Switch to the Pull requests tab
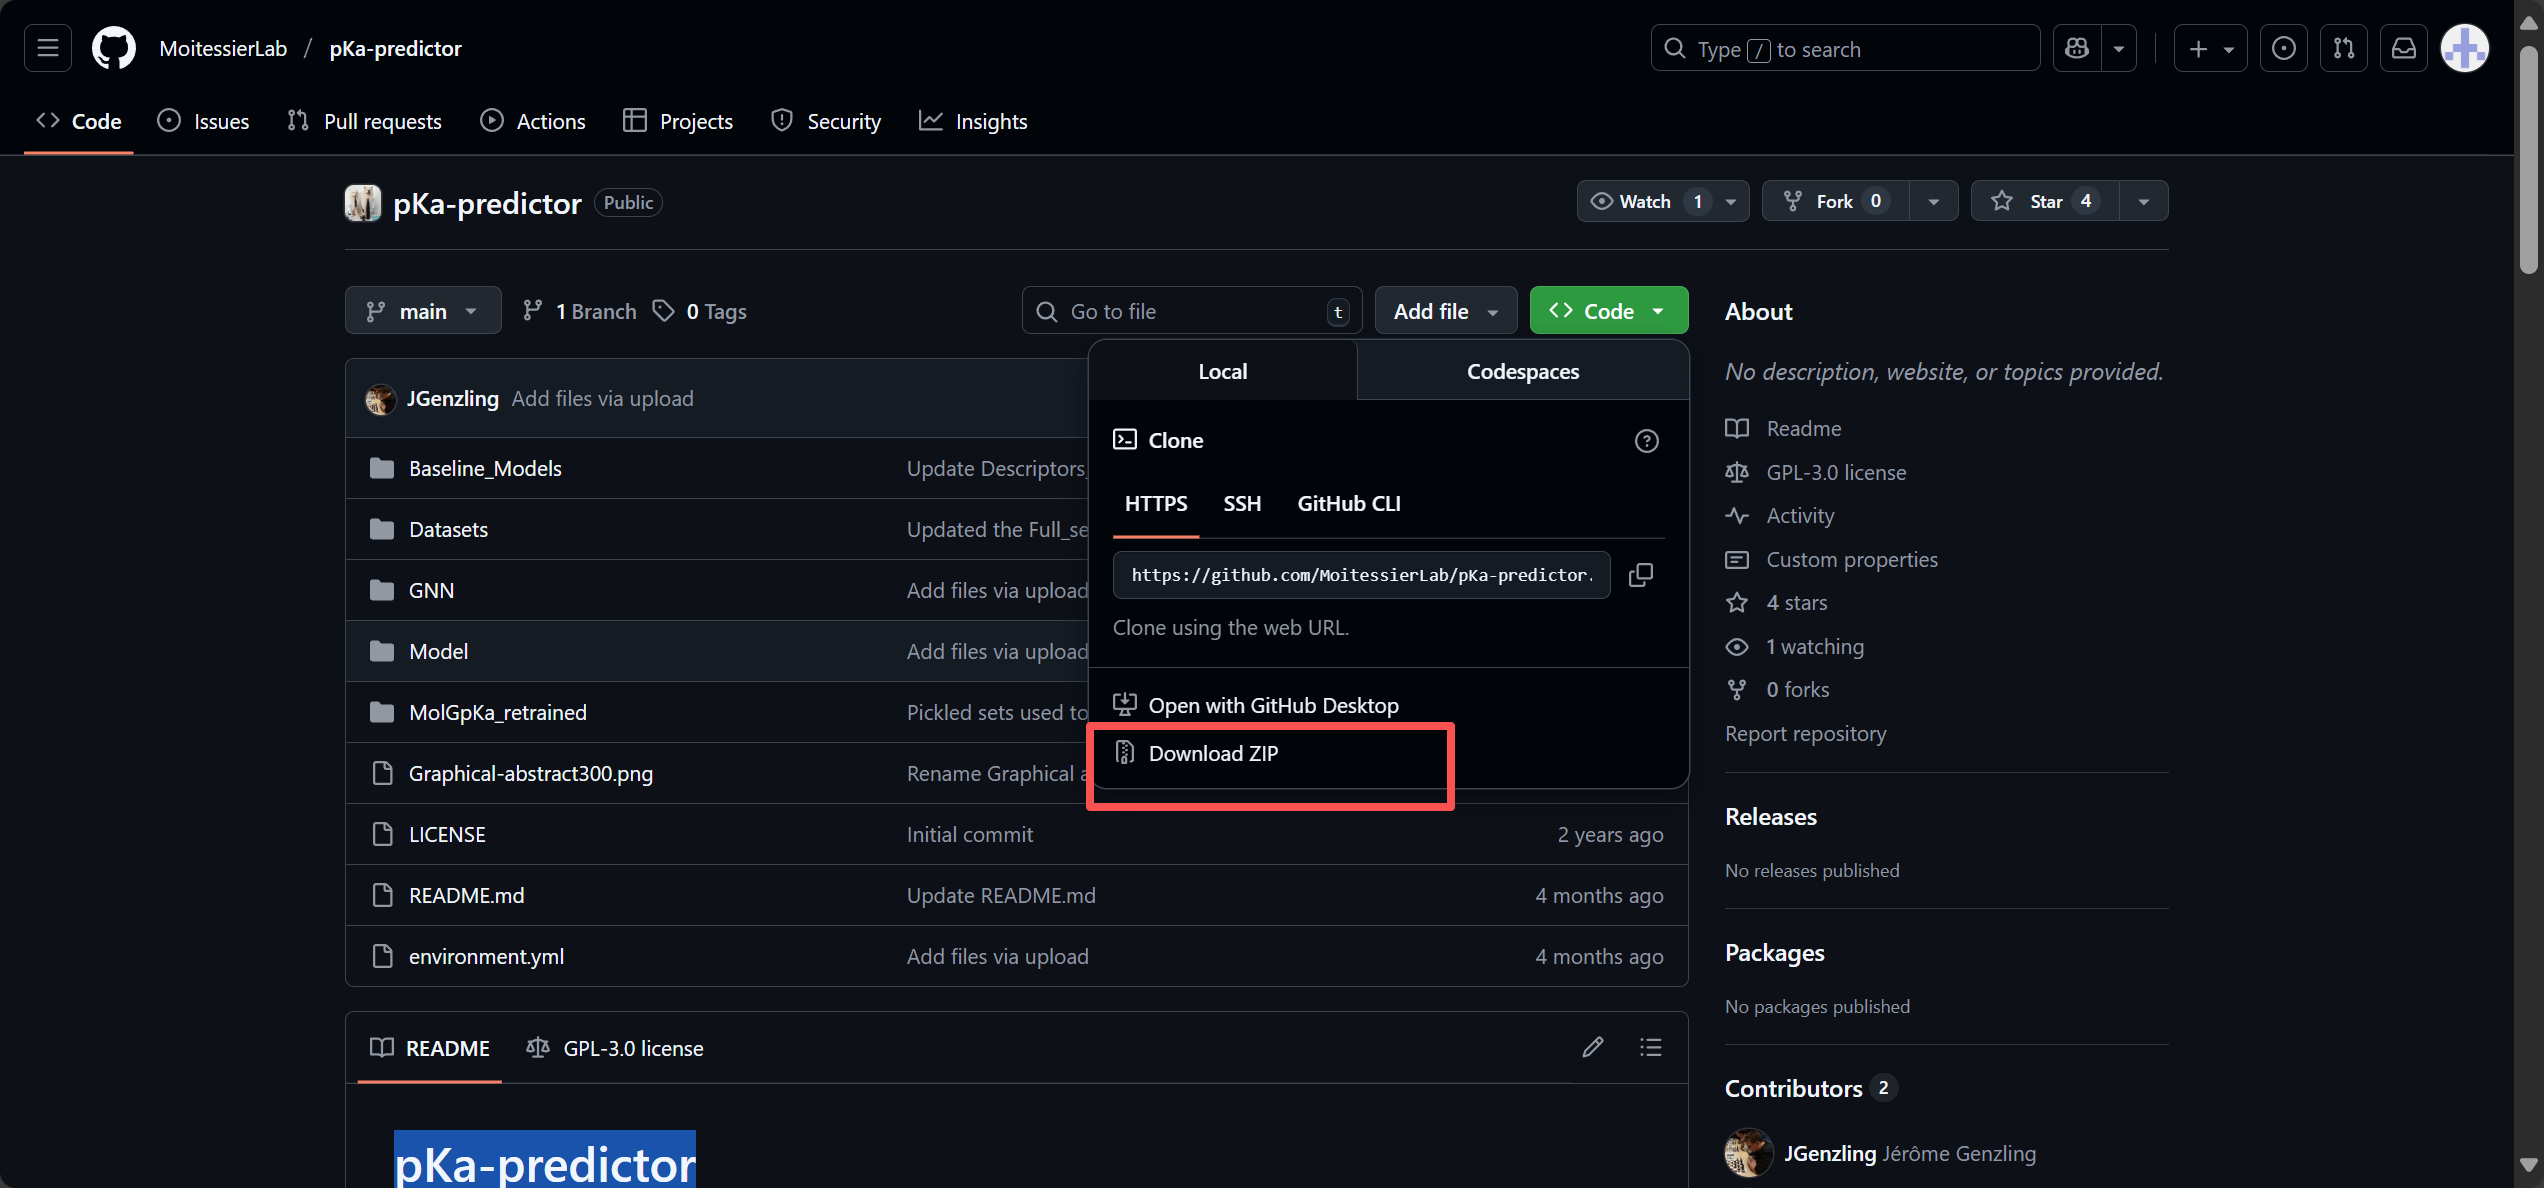 coord(364,121)
